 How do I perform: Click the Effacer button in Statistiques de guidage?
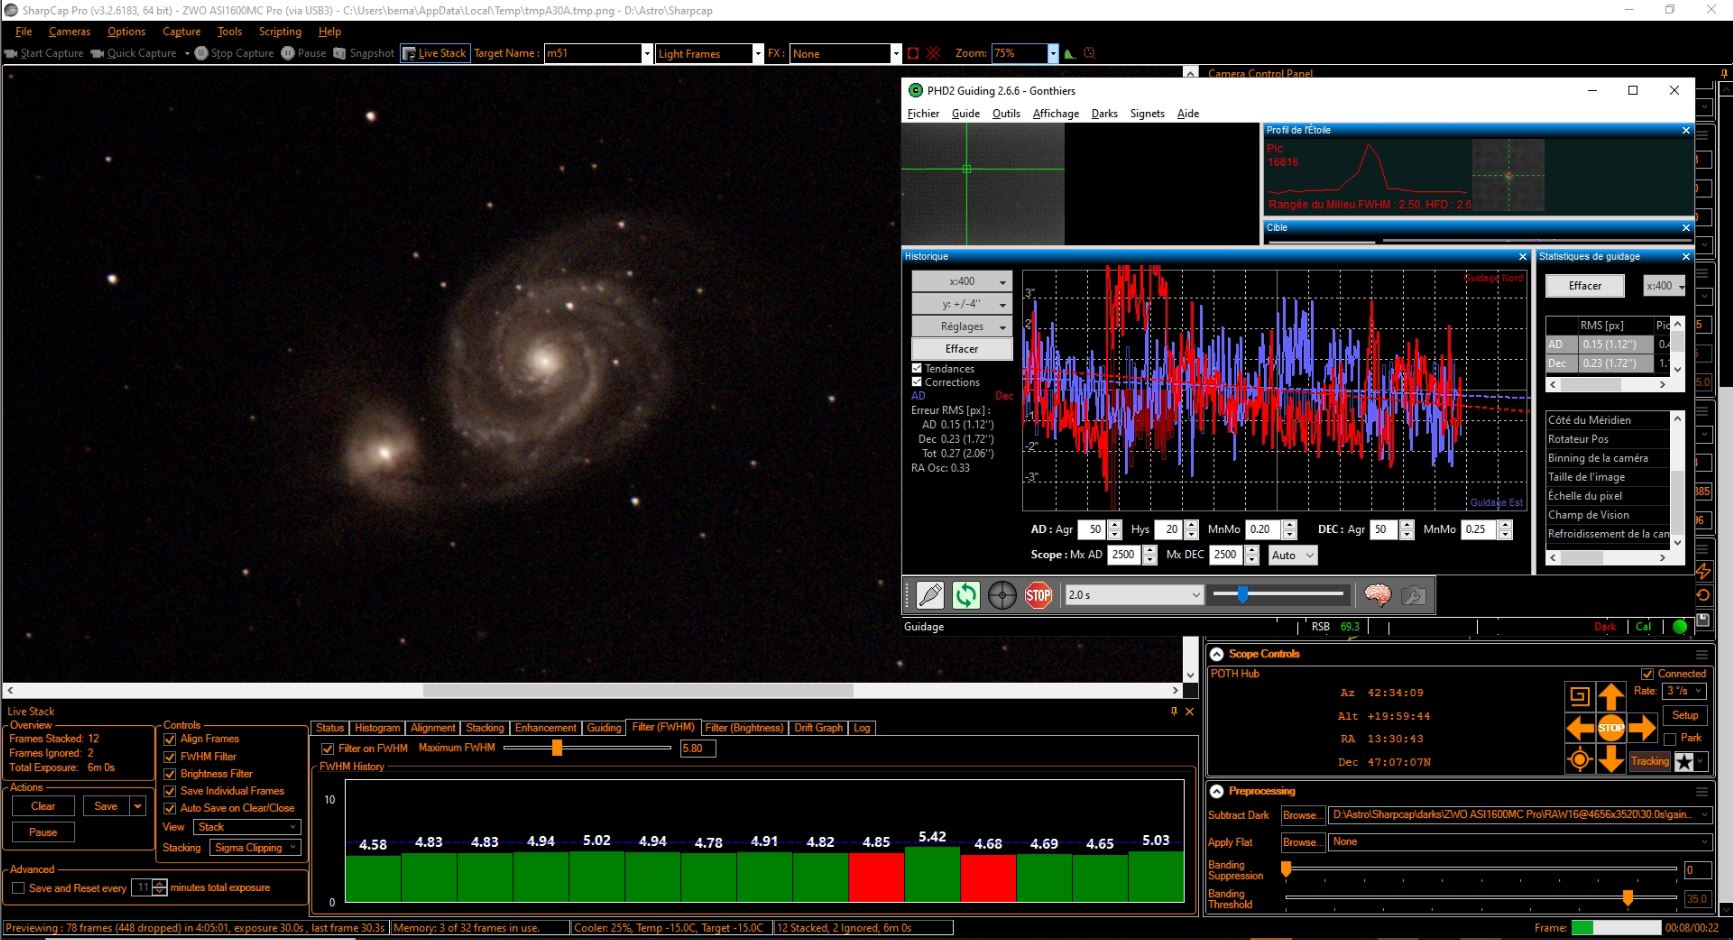pos(1585,286)
